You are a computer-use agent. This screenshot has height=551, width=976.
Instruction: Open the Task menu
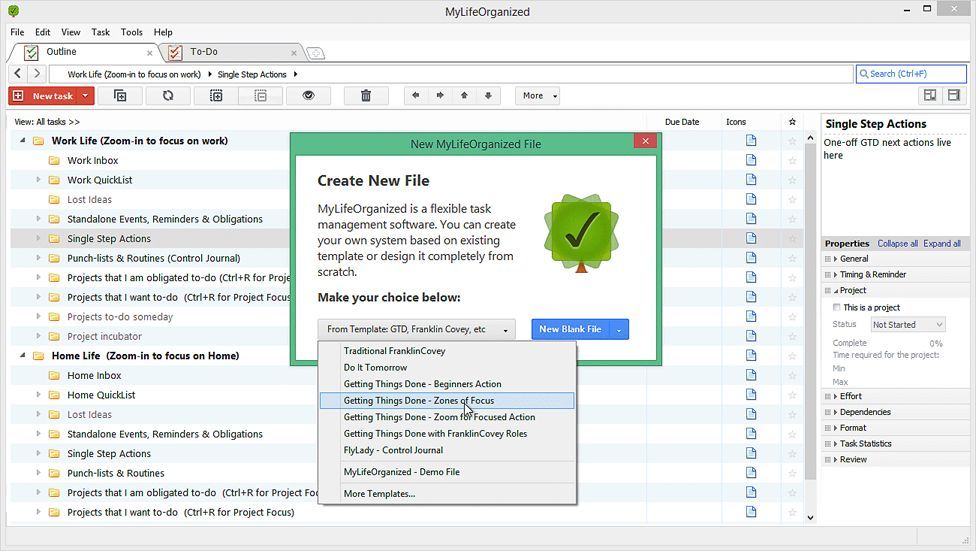(100, 32)
